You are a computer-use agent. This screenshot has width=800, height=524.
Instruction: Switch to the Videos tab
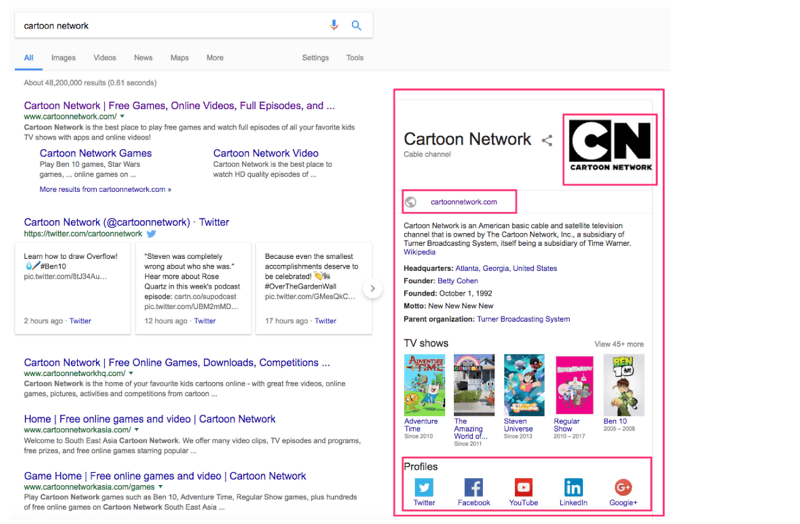[x=104, y=58]
